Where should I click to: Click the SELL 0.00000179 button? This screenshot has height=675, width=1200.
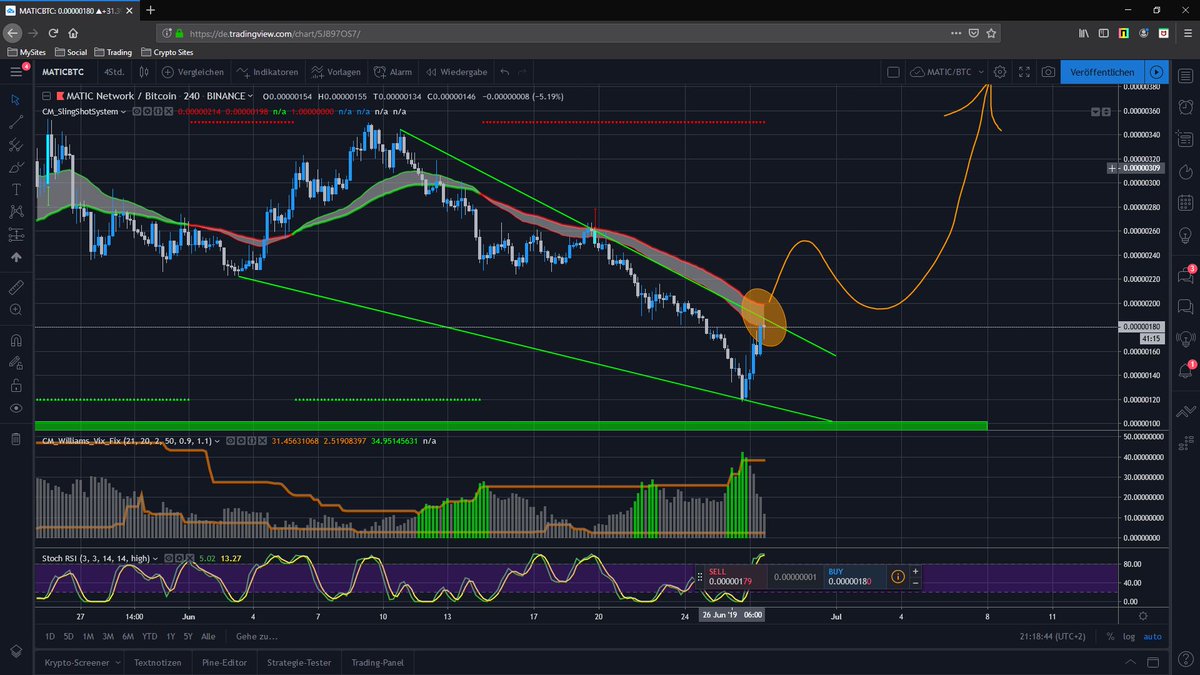click(736, 577)
